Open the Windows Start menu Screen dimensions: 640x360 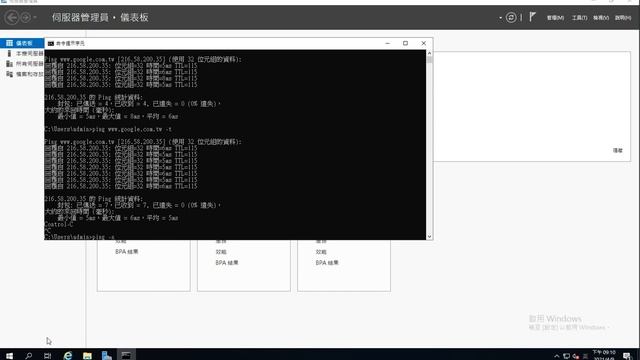[x=9, y=356]
